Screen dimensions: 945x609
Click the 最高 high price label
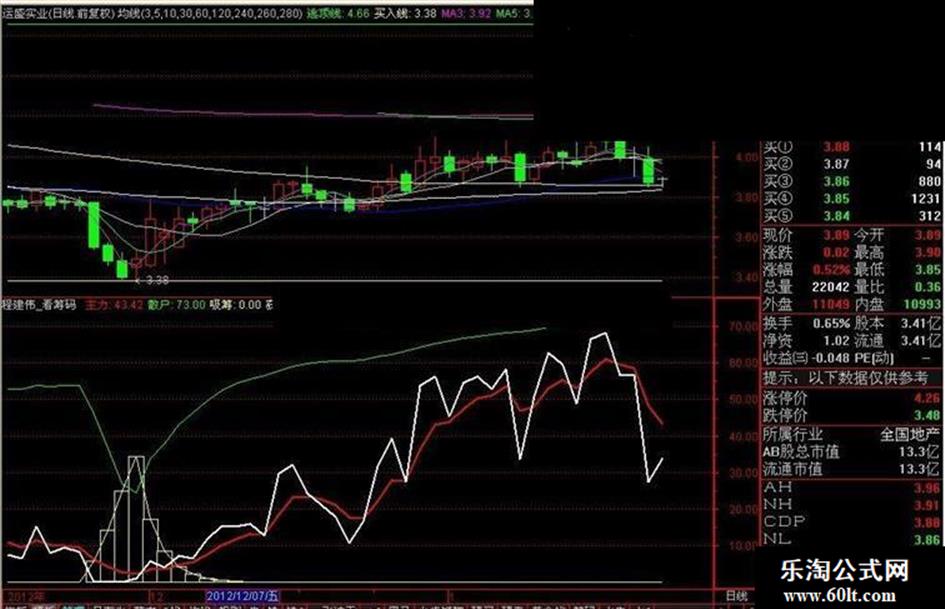(x=868, y=252)
